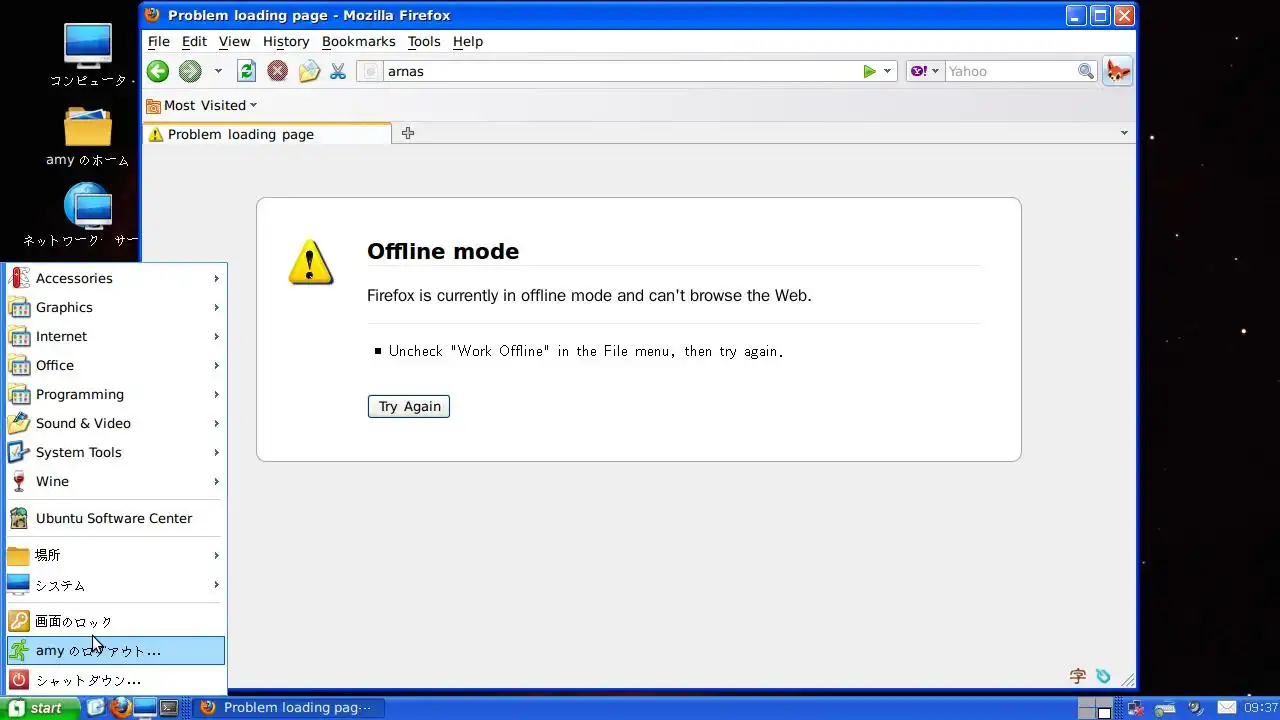Screen dimensions: 1280x720
Task: Open the address bar dropdown arrow
Action: point(887,71)
